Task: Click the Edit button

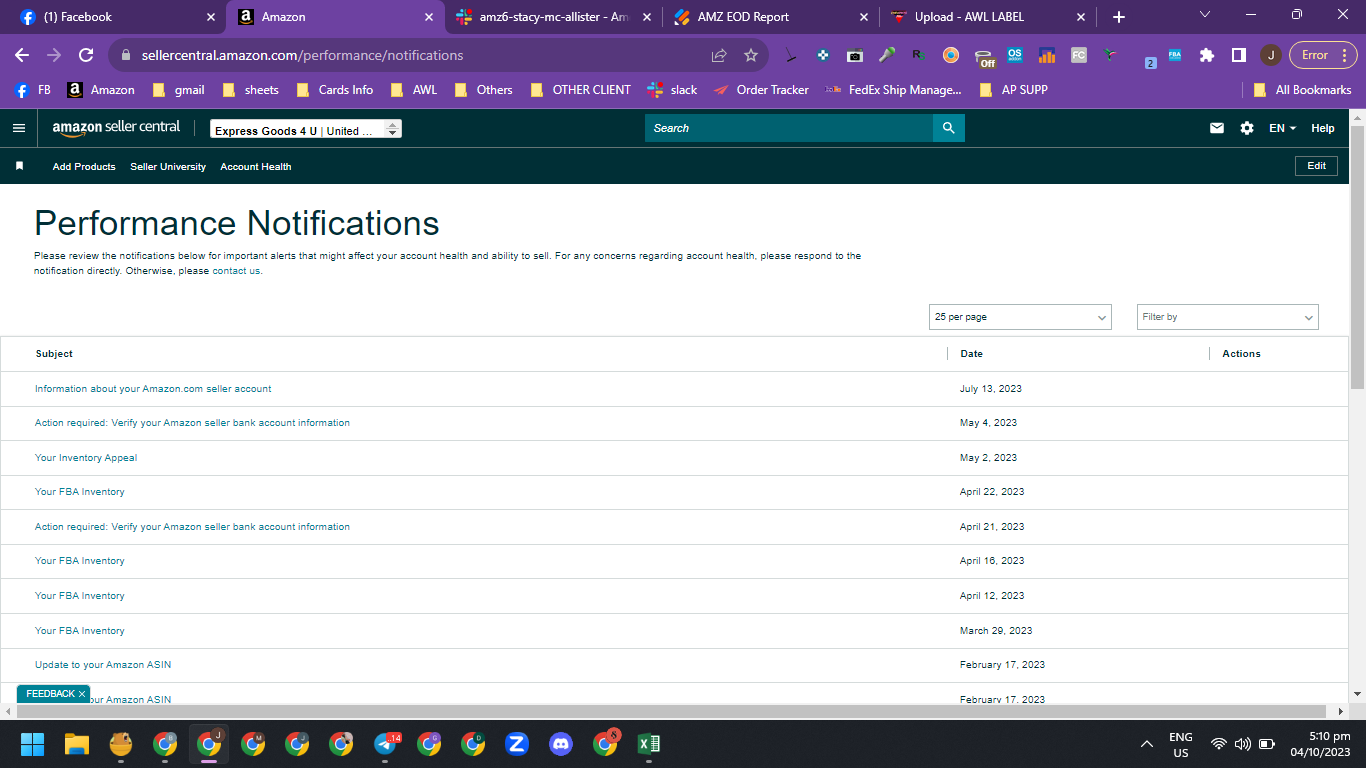Action: (1316, 166)
